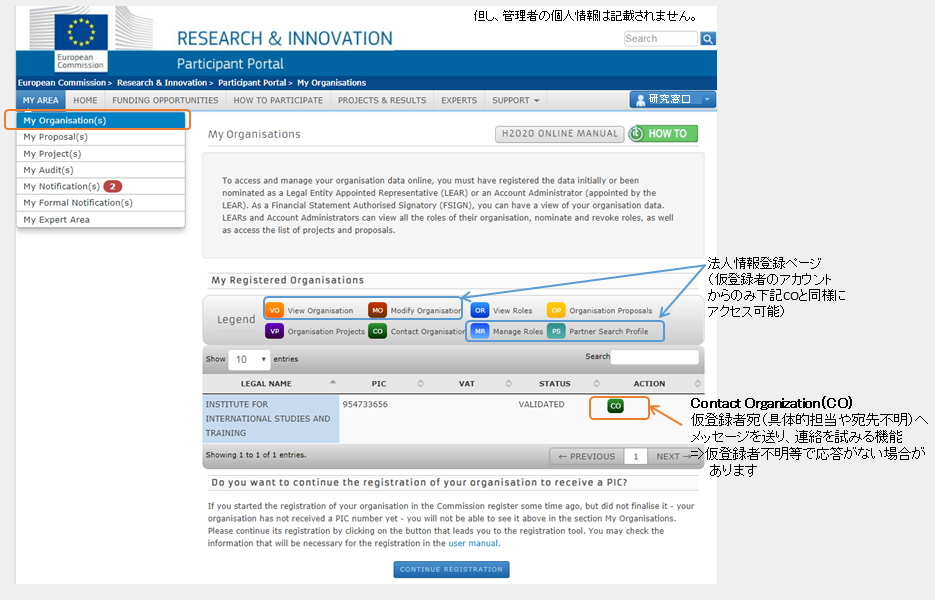Sort table by LEGAL NAME column arrow
The width and height of the screenshot is (935, 600).
pyautogui.click(x=333, y=382)
